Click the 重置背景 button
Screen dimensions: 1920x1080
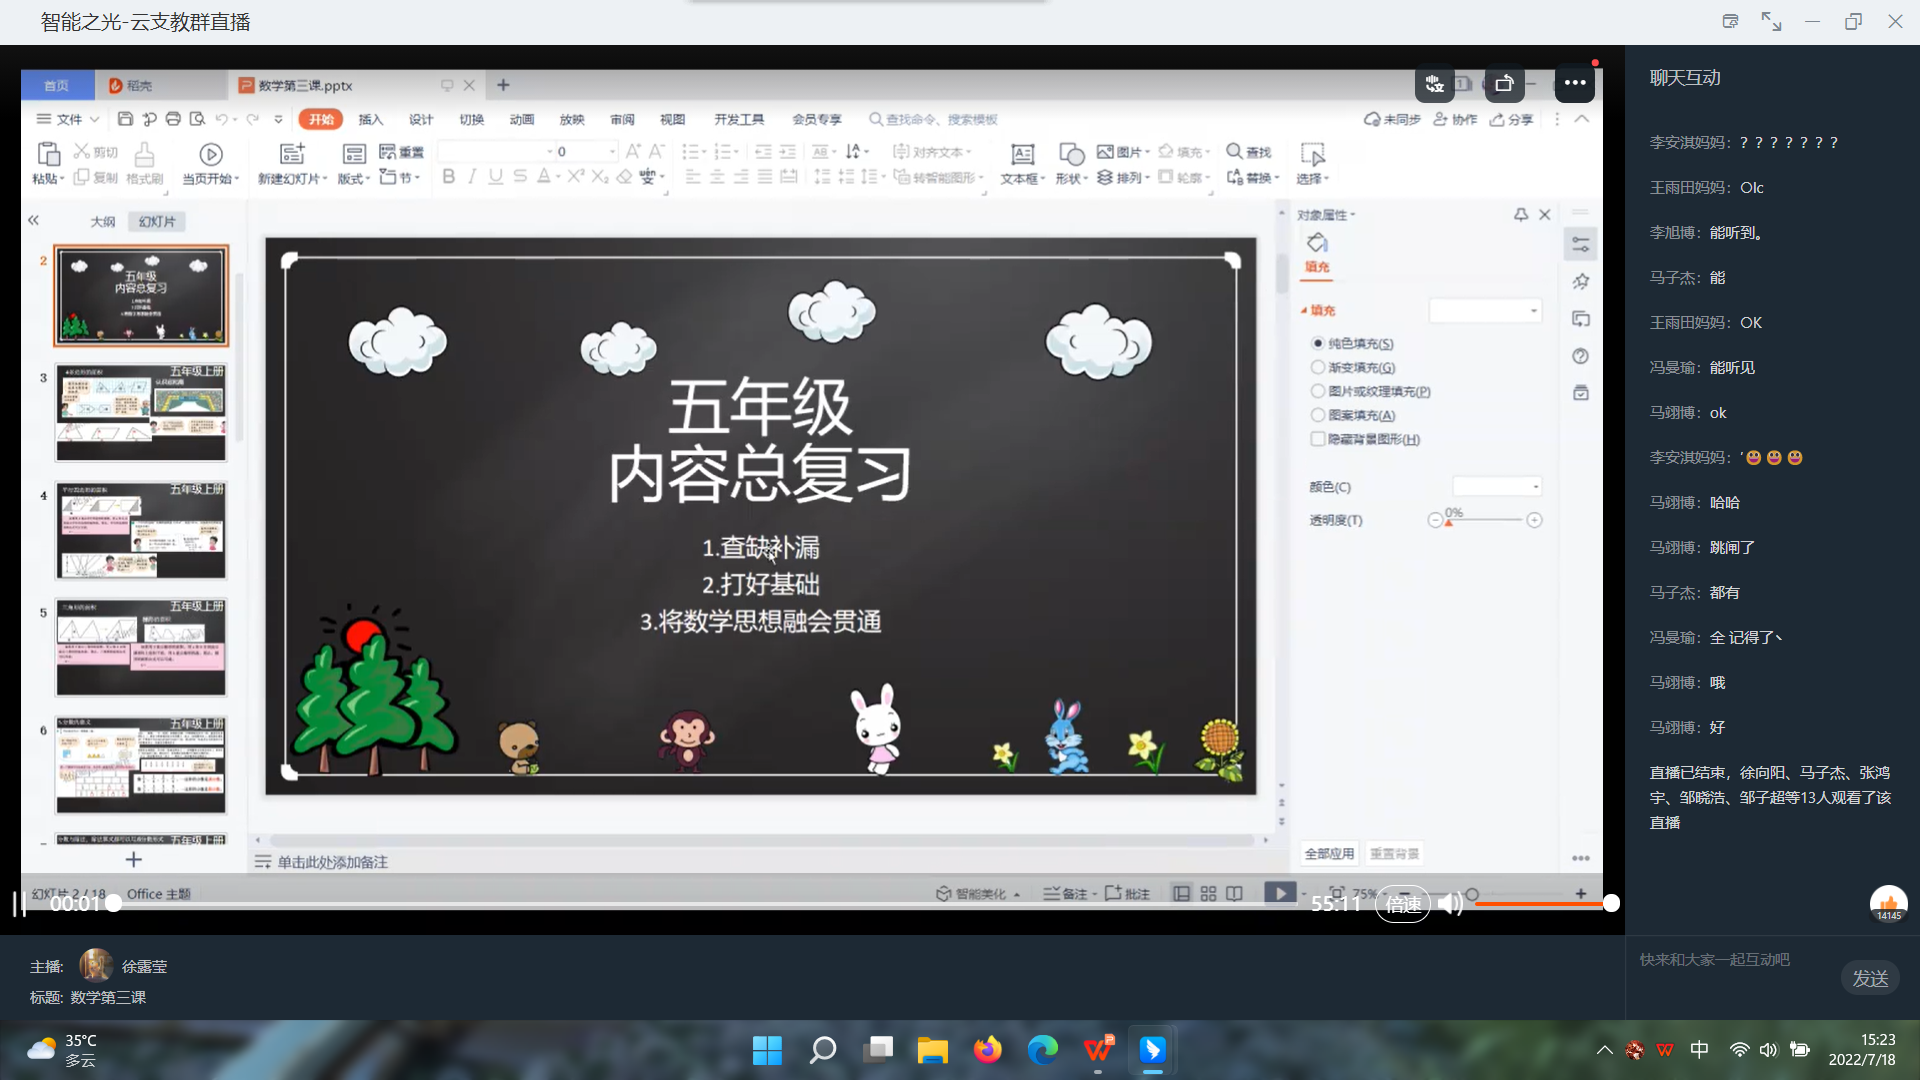pyautogui.click(x=1394, y=853)
